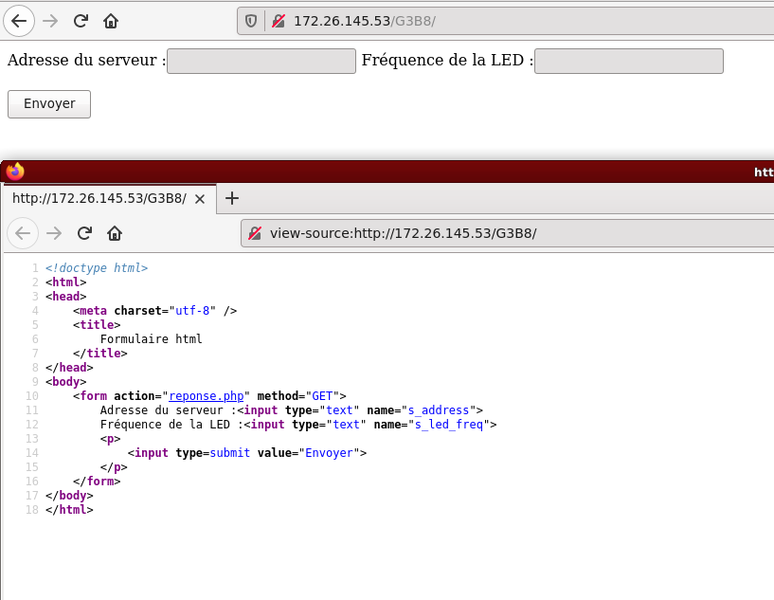Image resolution: width=774 pixels, height=600 pixels.
Task: Select the http://172.26.145.53/G3B8/ tab
Action: [98, 198]
